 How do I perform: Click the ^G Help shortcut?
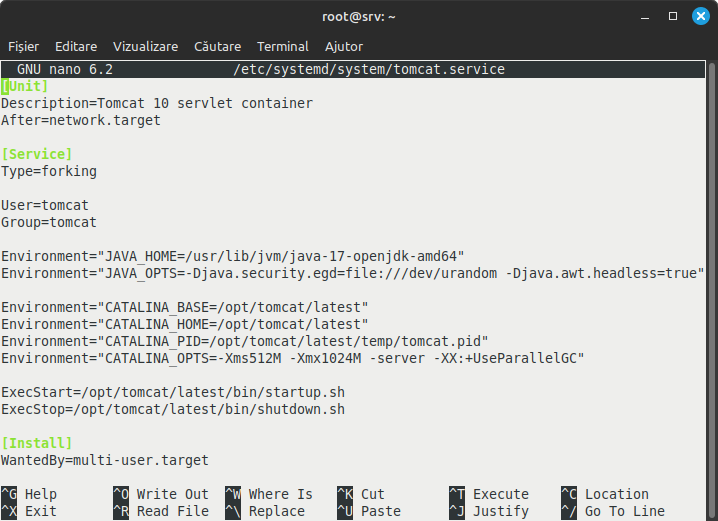click(30, 494)
